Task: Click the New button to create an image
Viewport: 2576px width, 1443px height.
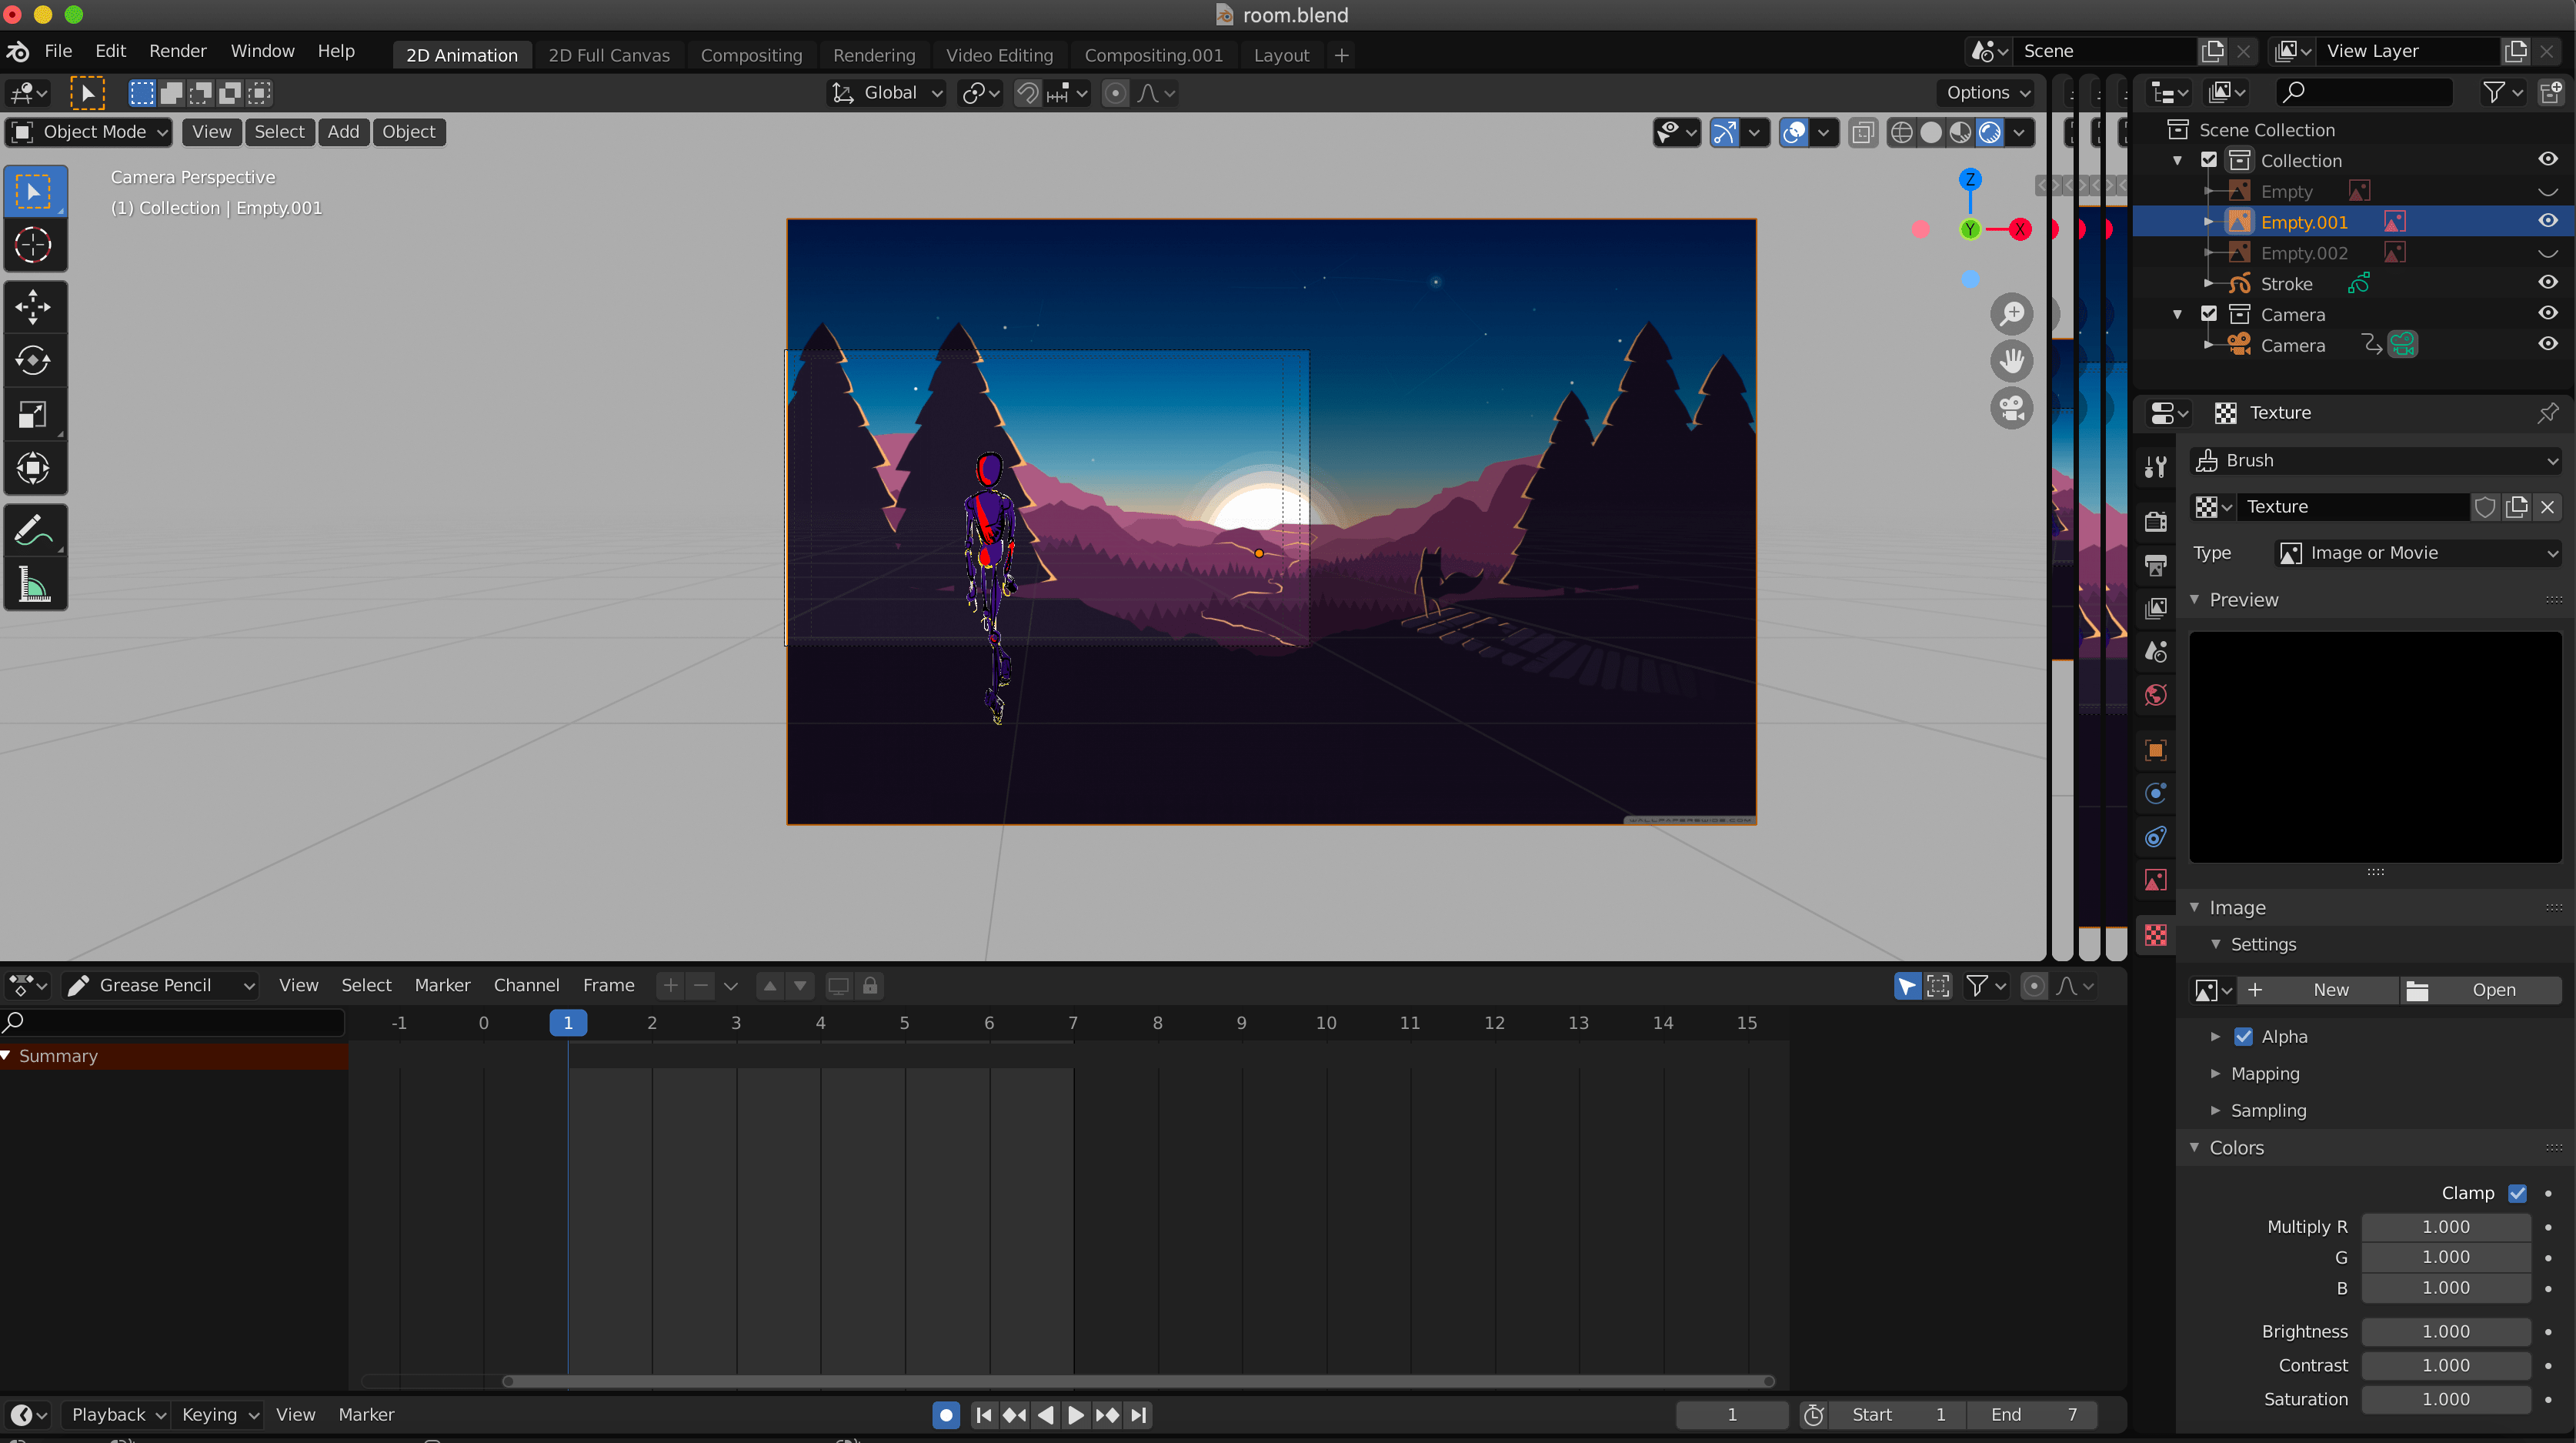Action: tap(2320, 989)
